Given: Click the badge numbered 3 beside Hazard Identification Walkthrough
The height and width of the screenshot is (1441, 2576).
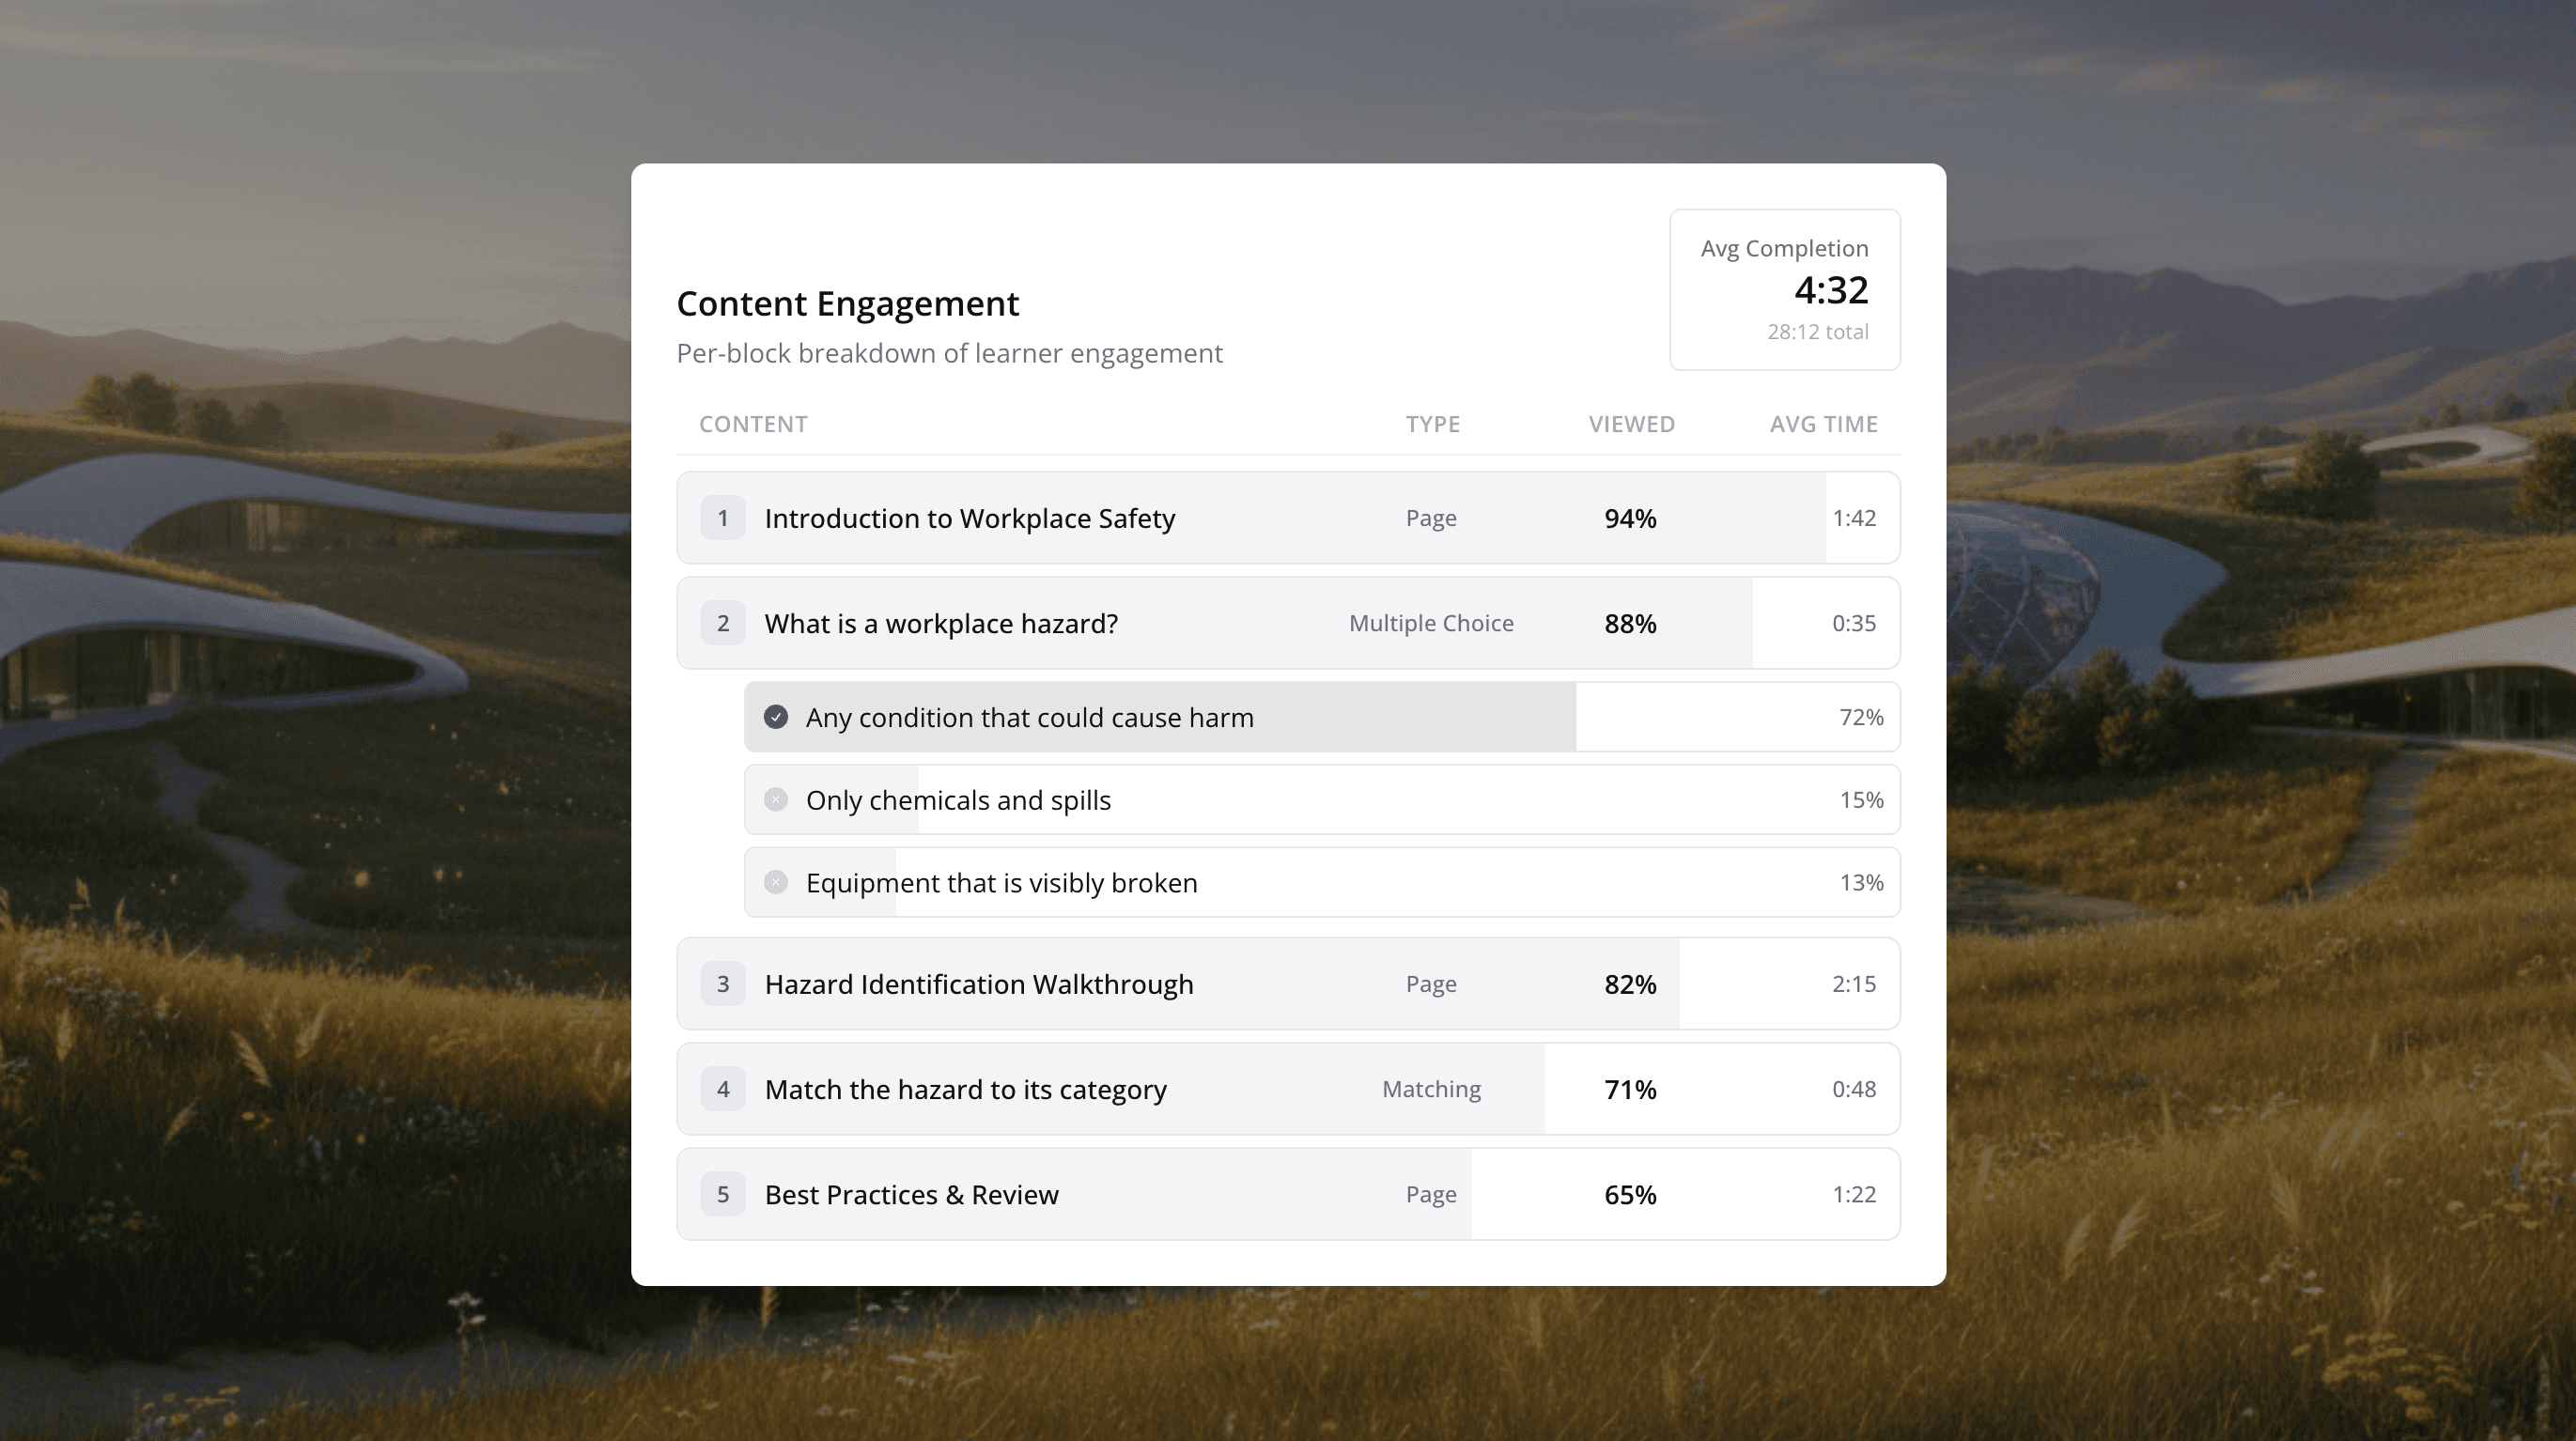Looking at the screenshot, I should (722, 984).
